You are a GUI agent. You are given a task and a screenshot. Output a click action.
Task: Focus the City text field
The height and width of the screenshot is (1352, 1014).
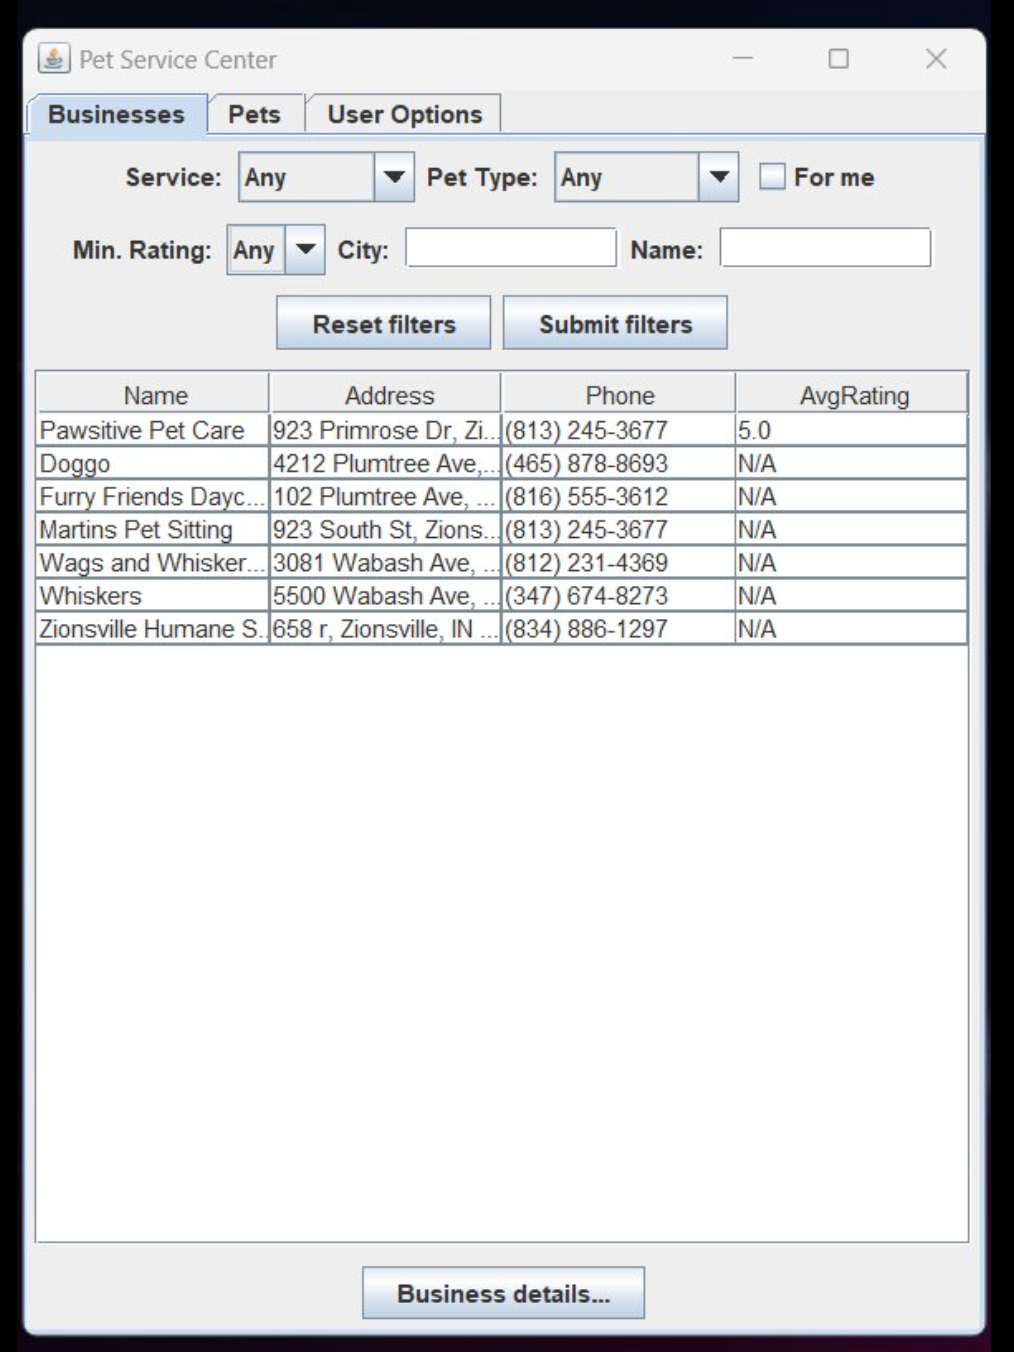pyautogui.click(x=510, y=248)
